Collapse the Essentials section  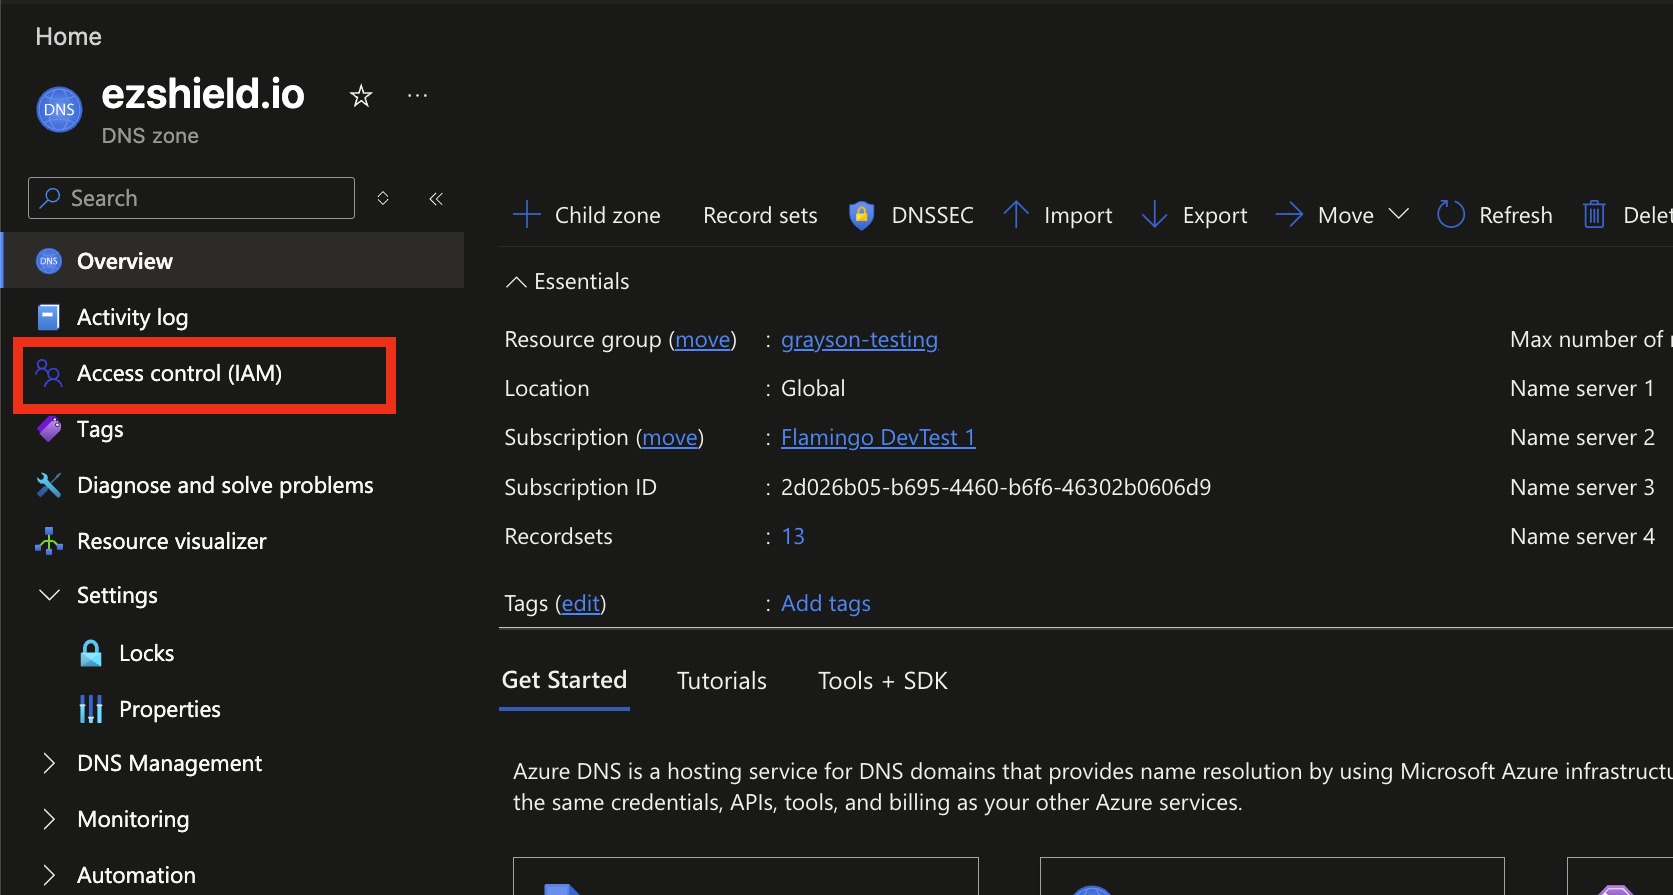tap(516, 282)
